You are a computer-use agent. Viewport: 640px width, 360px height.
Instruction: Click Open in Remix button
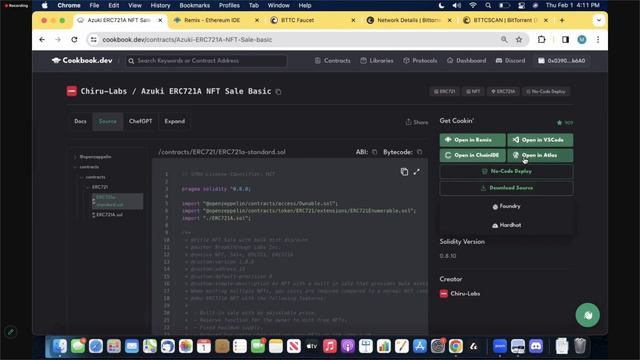coord(472,140)
